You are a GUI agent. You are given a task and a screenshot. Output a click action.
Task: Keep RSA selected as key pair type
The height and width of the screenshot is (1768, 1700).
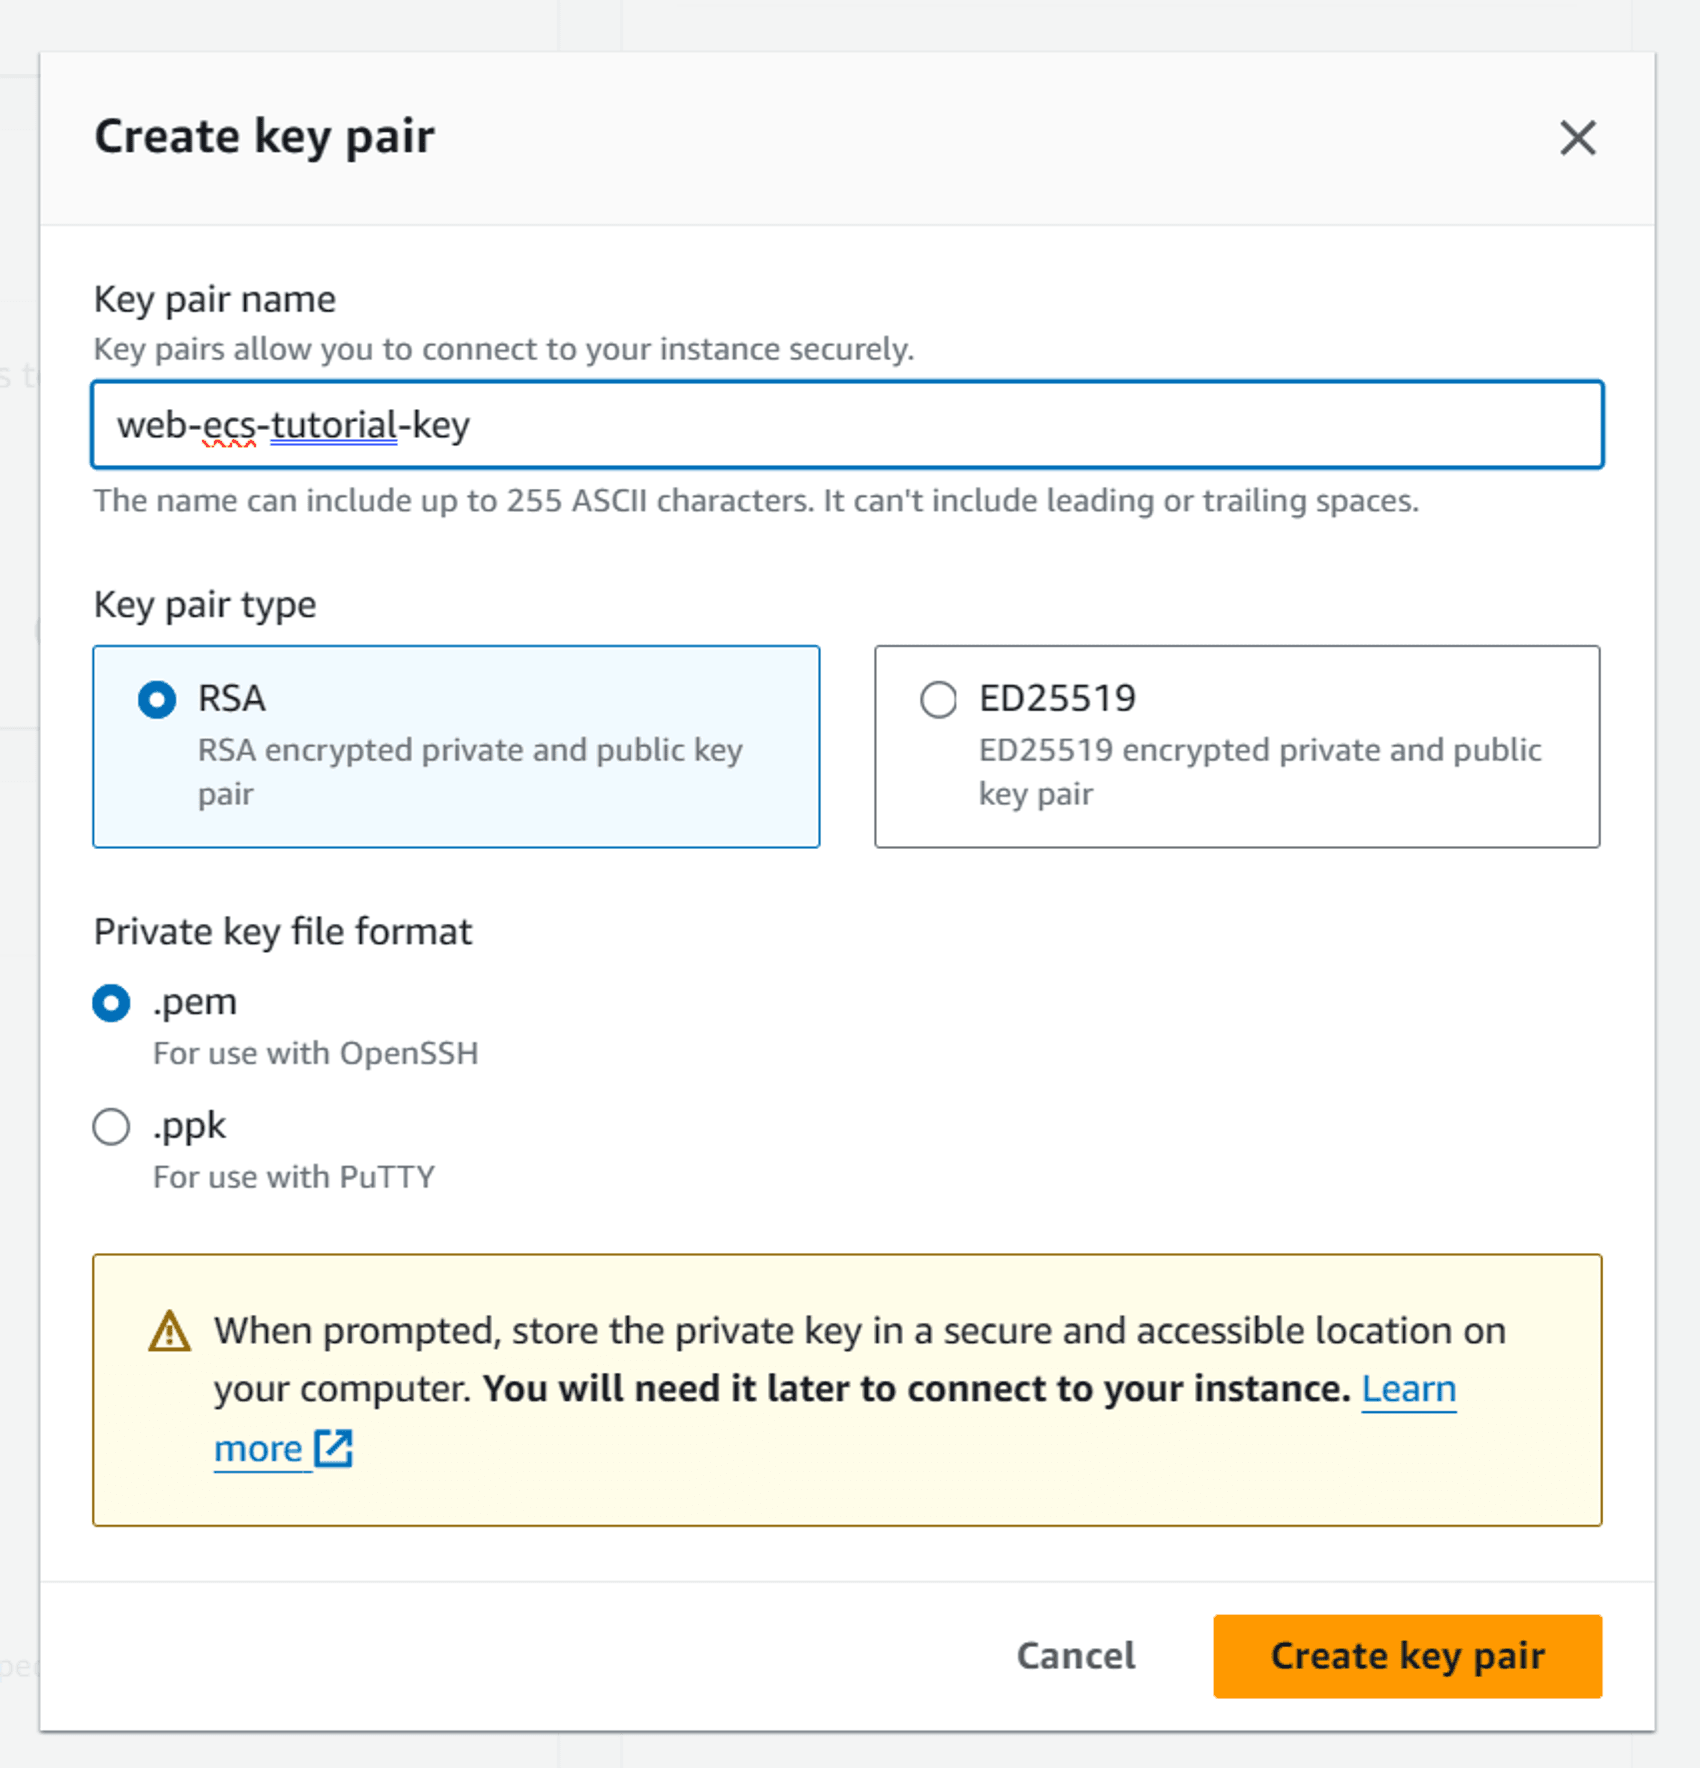point(156,700)
